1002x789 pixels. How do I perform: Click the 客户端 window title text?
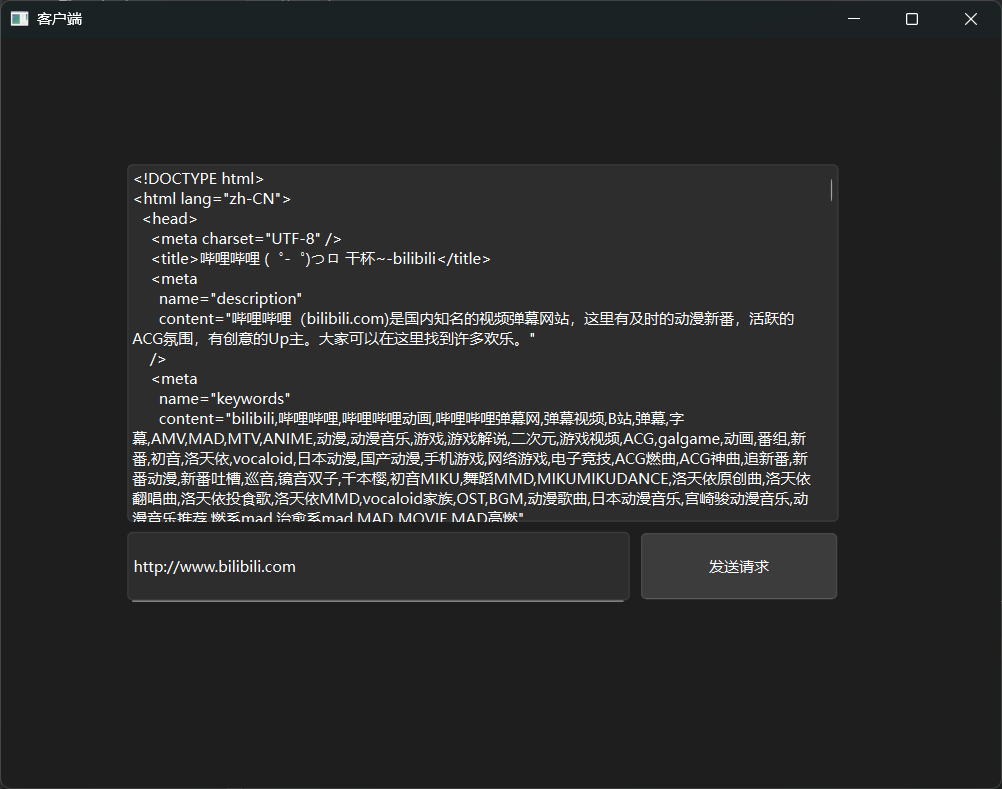(59, 19)
